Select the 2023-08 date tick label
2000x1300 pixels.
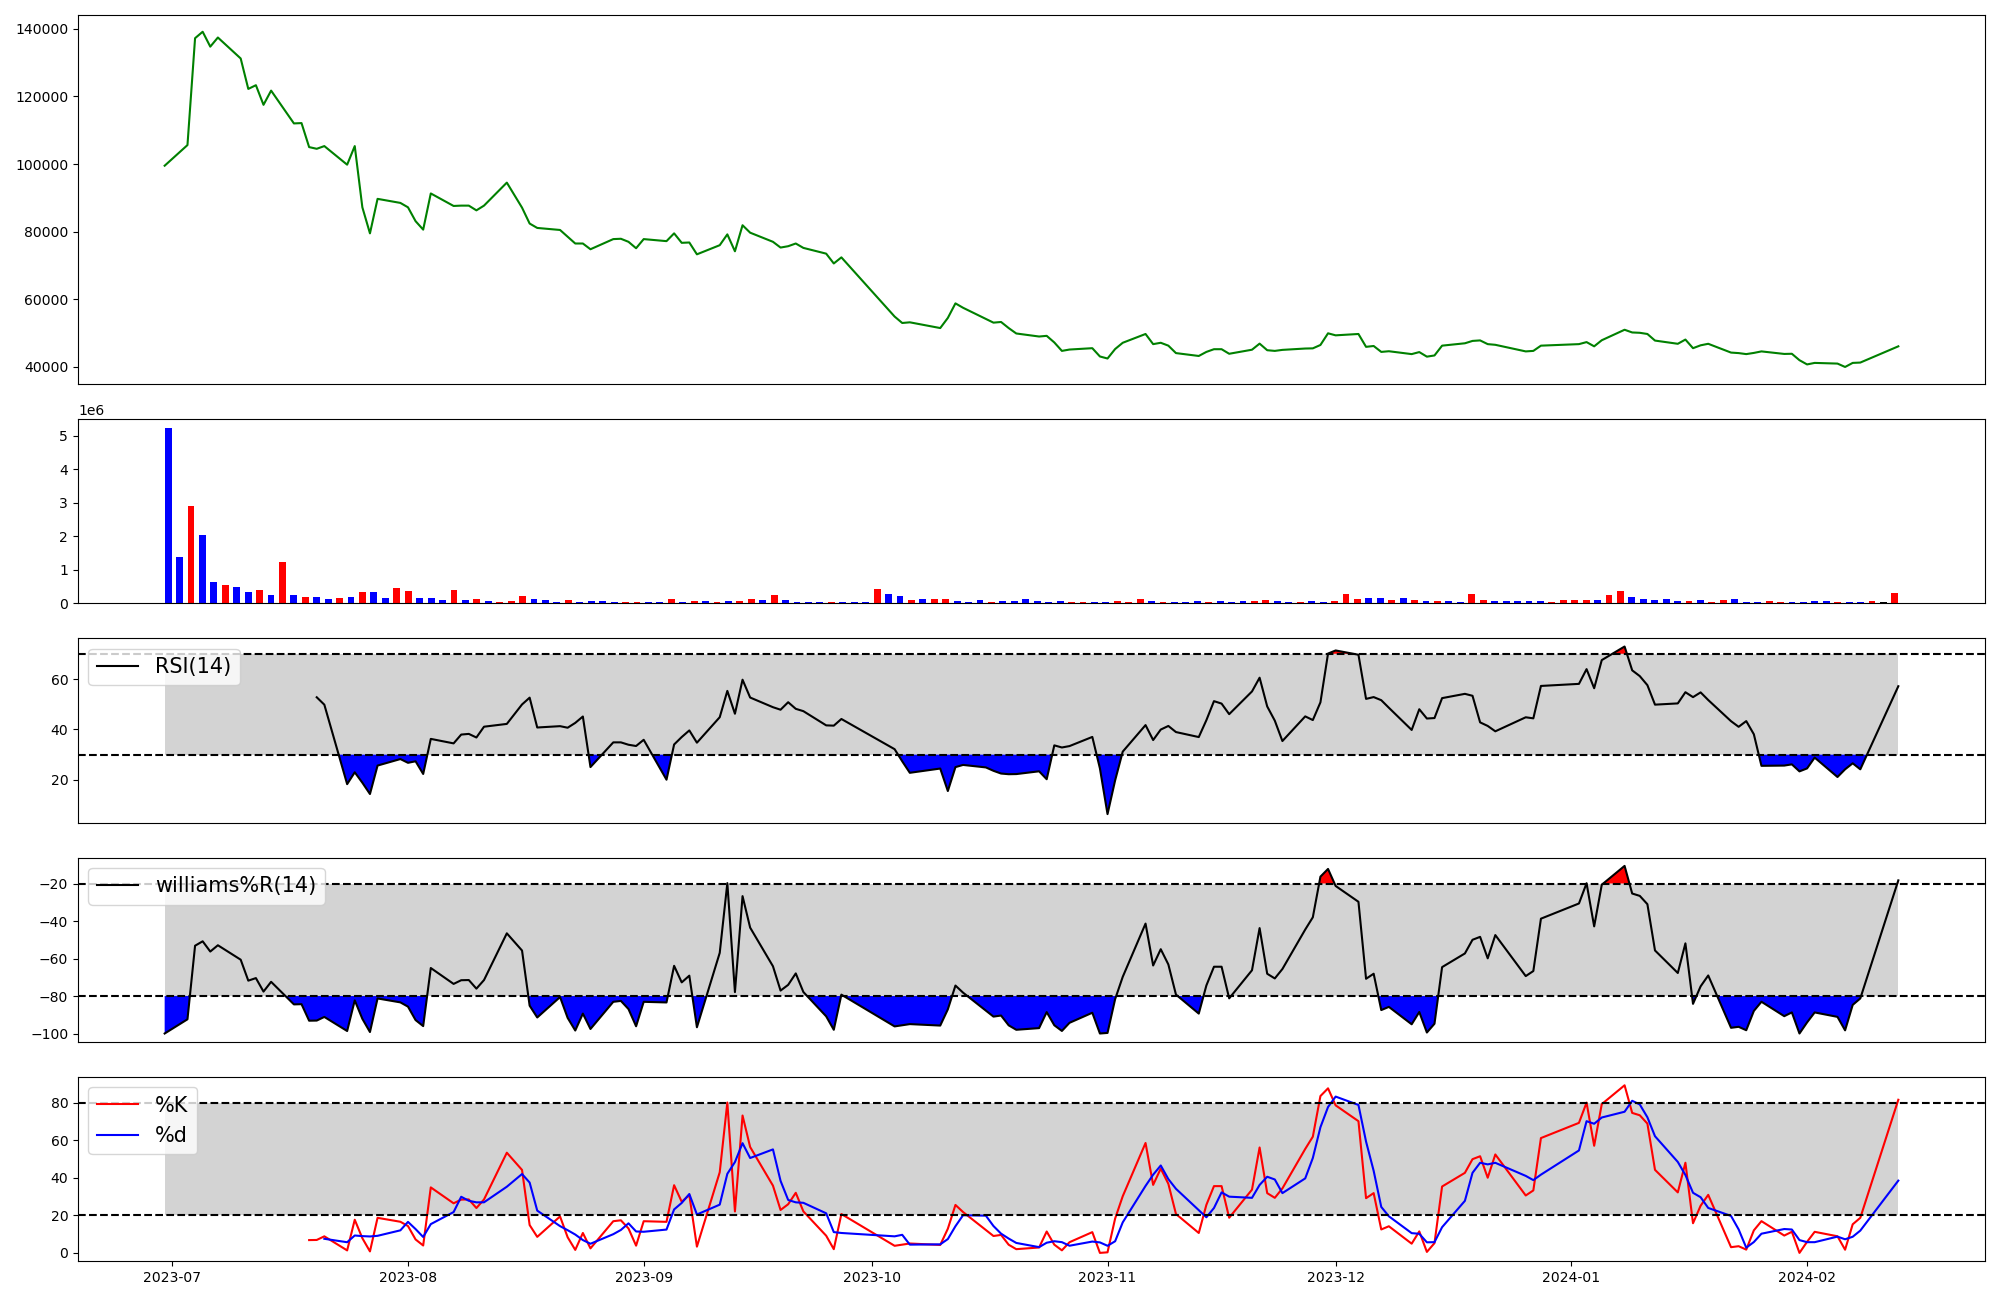(408, 1277)
